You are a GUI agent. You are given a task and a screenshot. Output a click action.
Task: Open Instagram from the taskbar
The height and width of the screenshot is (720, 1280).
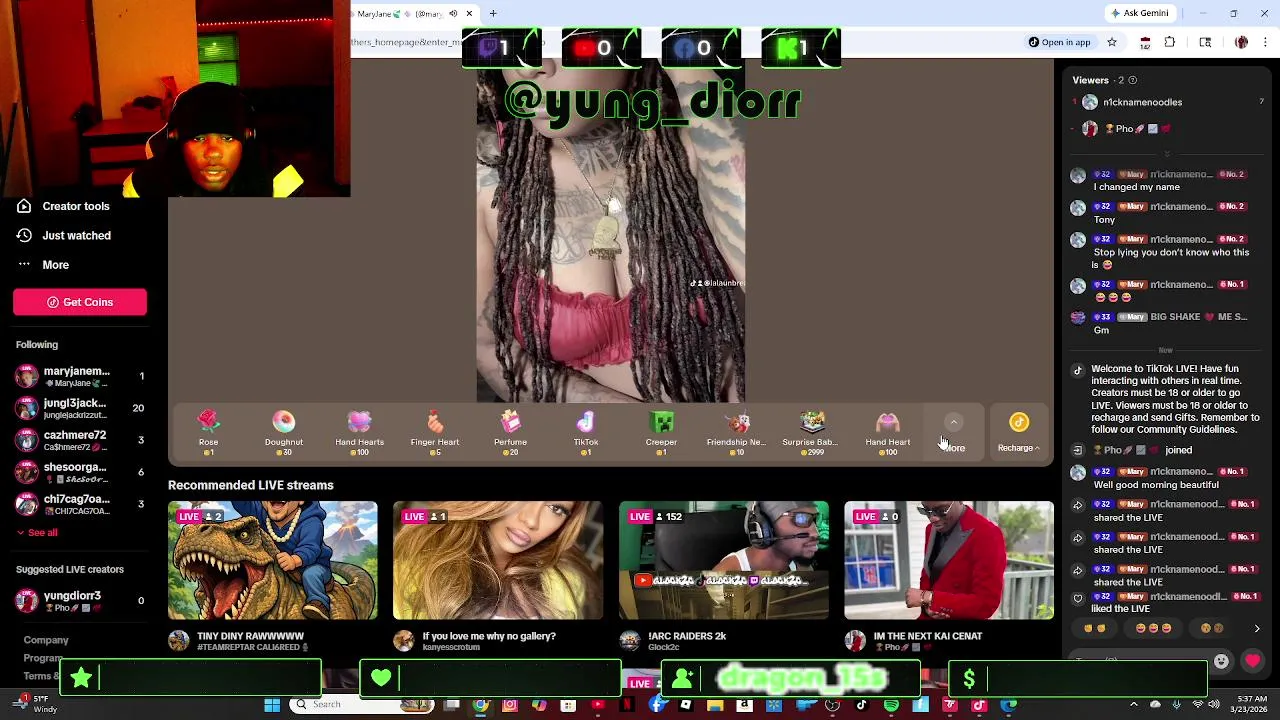click(510, 705)
